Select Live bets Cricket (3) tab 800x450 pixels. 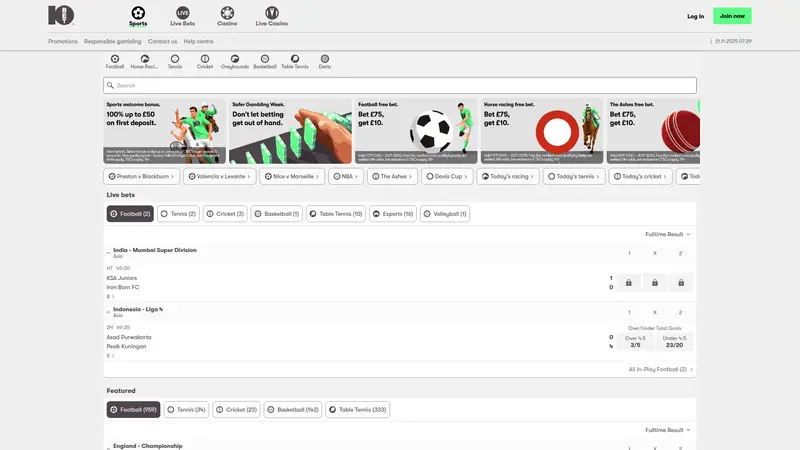click(225, 214)
